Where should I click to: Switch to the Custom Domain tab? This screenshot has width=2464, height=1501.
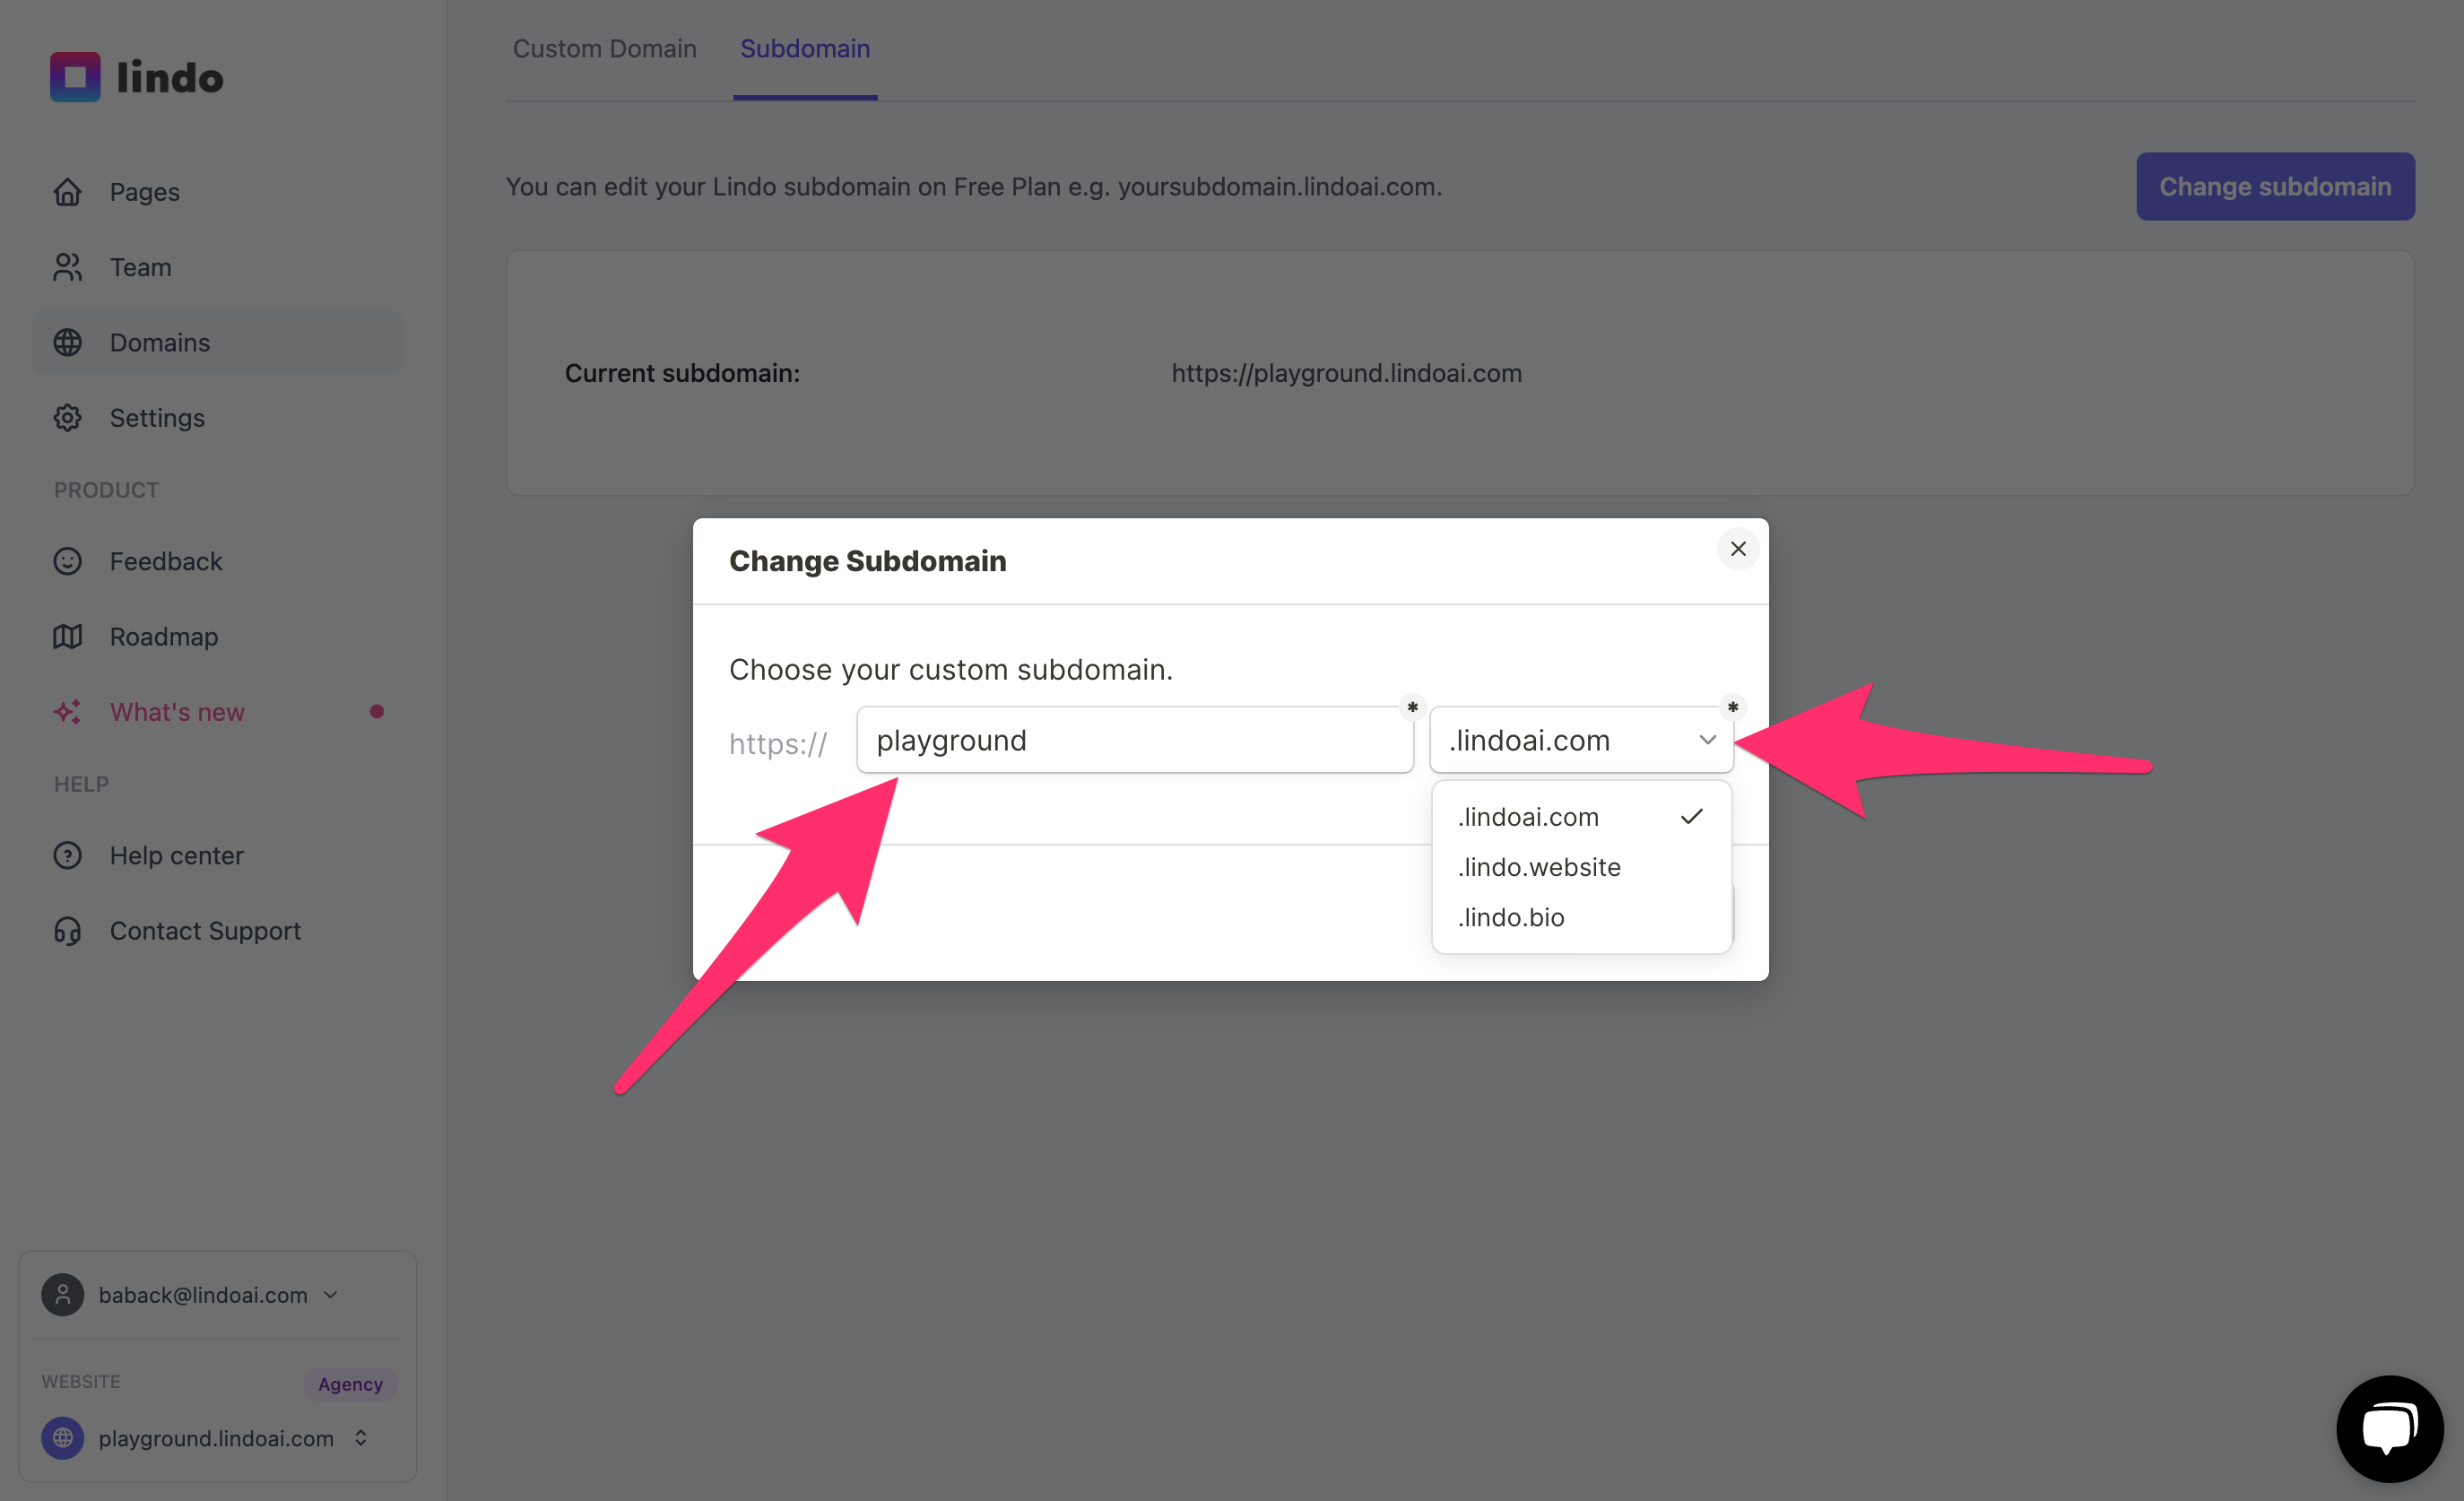point(604,49)
